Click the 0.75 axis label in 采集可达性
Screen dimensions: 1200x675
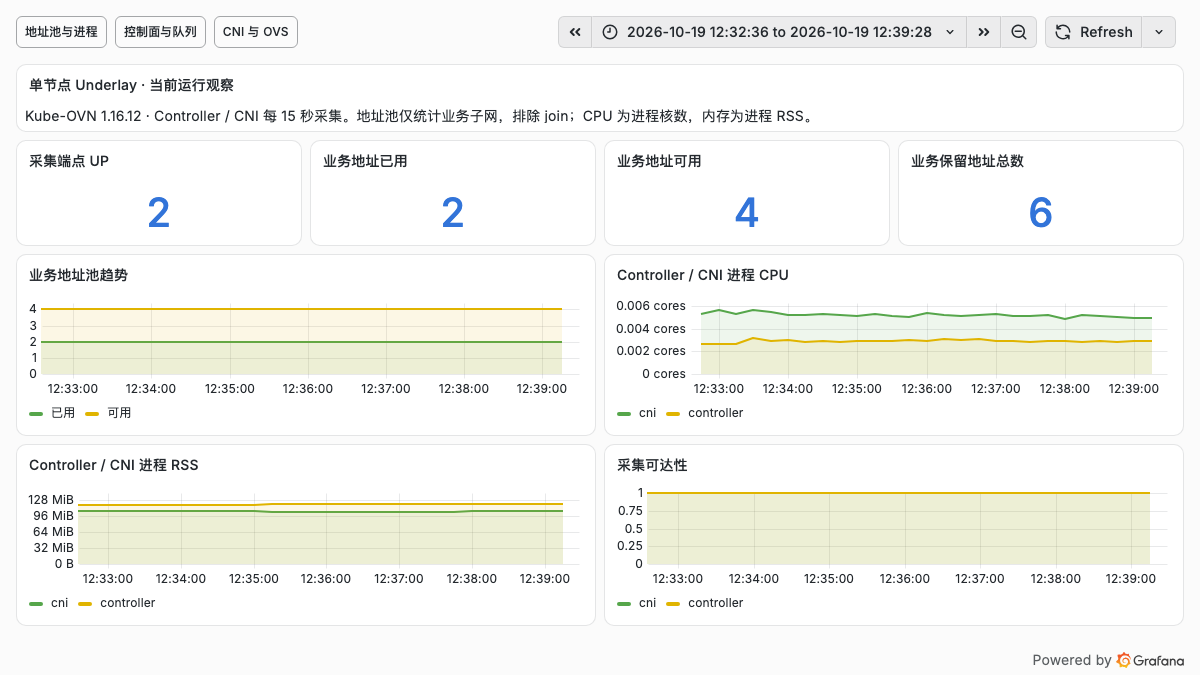tap(630, 510)
